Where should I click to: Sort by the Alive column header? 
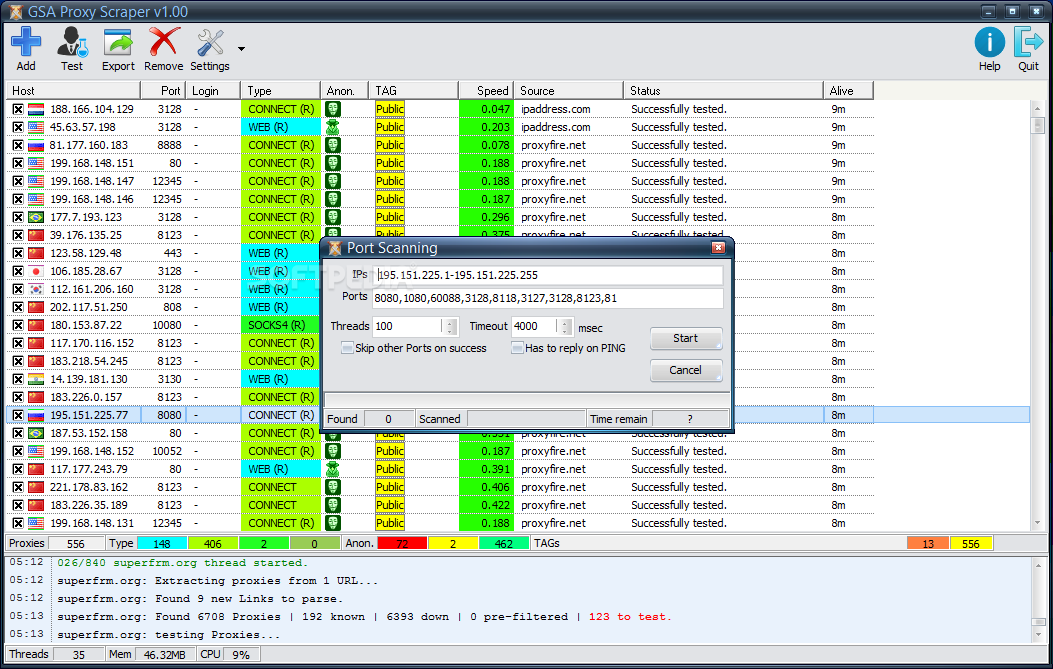[x=848, y=91]
